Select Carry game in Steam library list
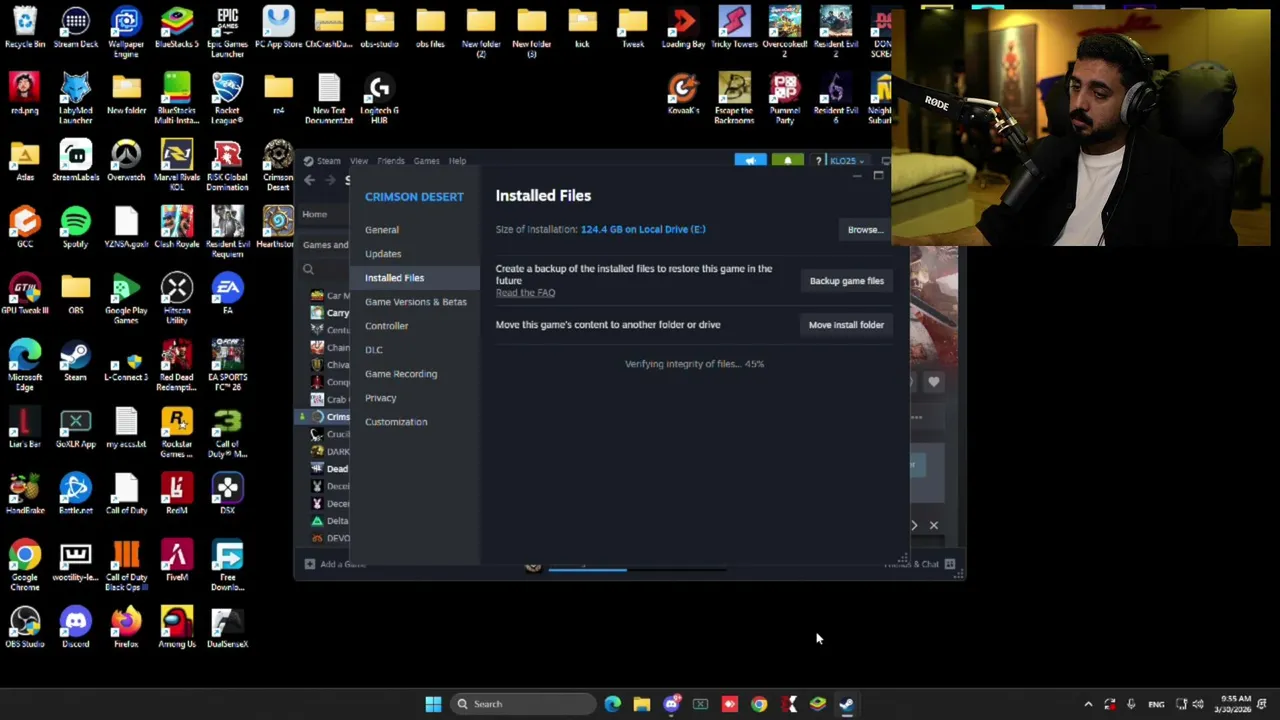The width and height of the screenshot is (1280, 720). 329,313
